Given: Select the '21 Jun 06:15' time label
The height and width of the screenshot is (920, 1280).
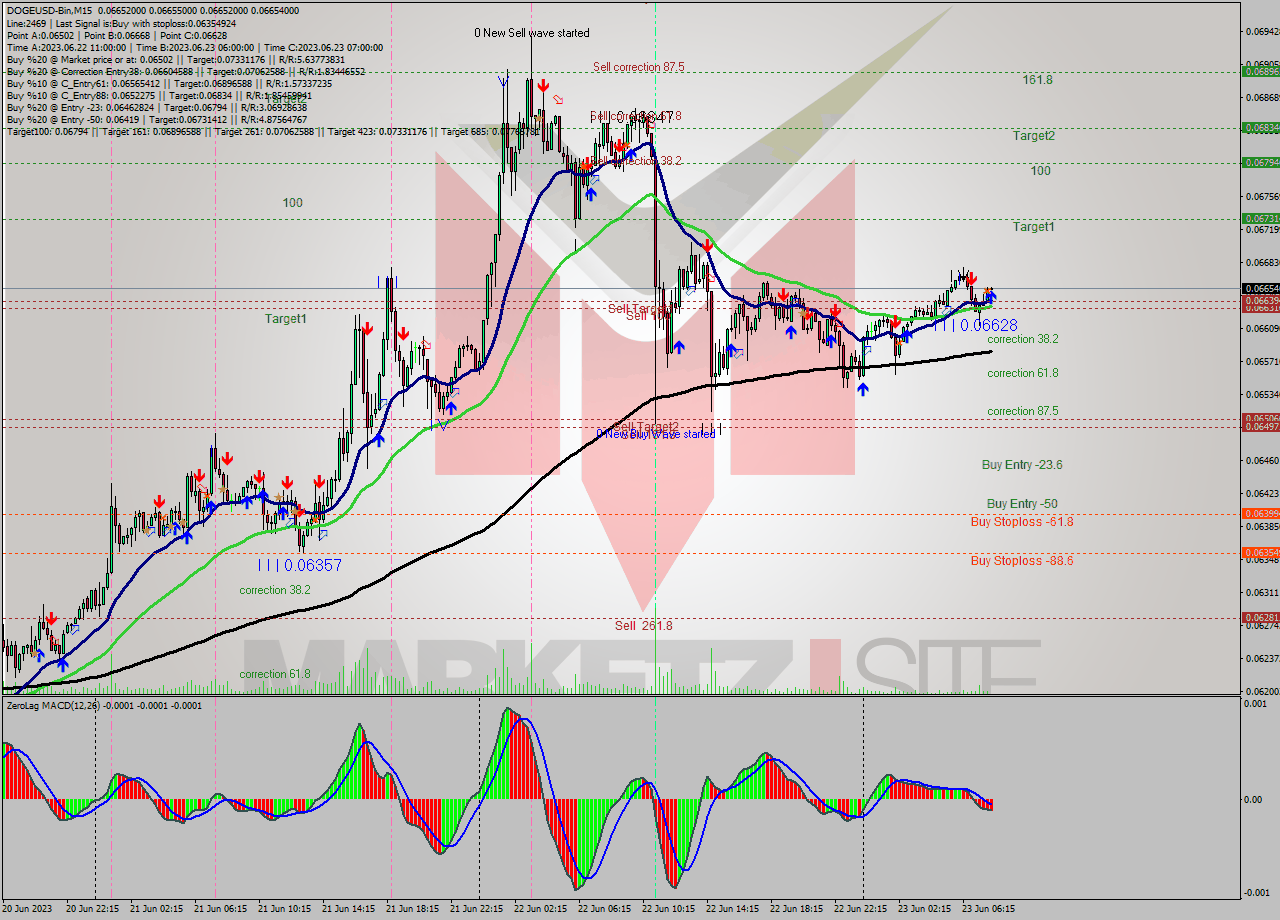Looking at the screenshot, I should 221,909.
